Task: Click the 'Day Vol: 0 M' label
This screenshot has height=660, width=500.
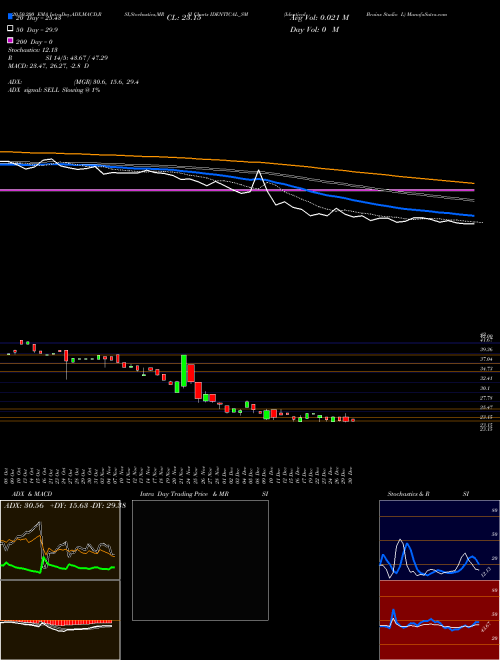Action: point(314,29)
